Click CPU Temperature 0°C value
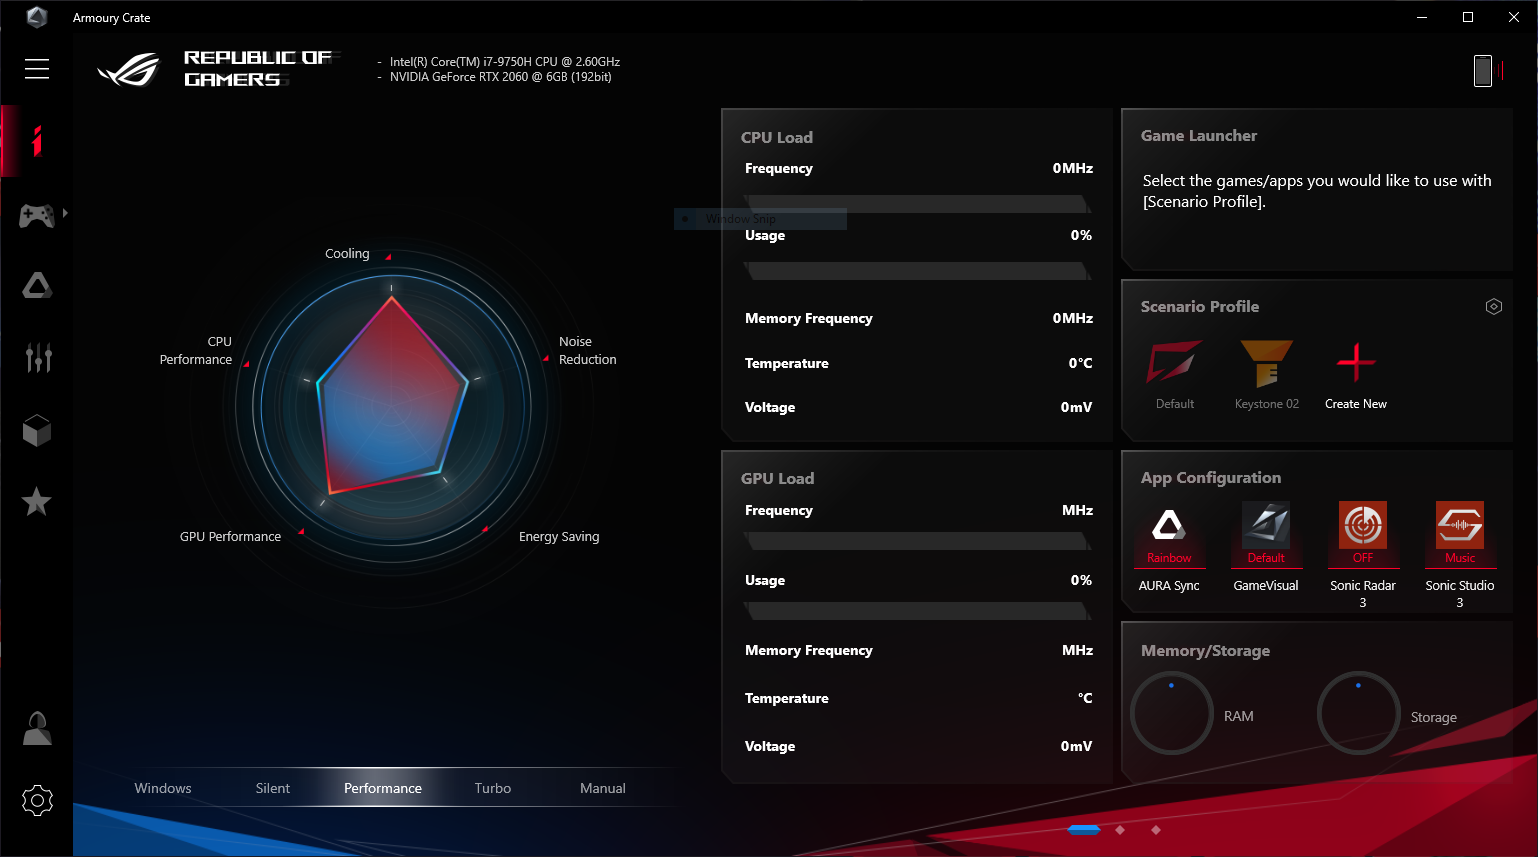The image size is (1538, 857). (1080, 363)
